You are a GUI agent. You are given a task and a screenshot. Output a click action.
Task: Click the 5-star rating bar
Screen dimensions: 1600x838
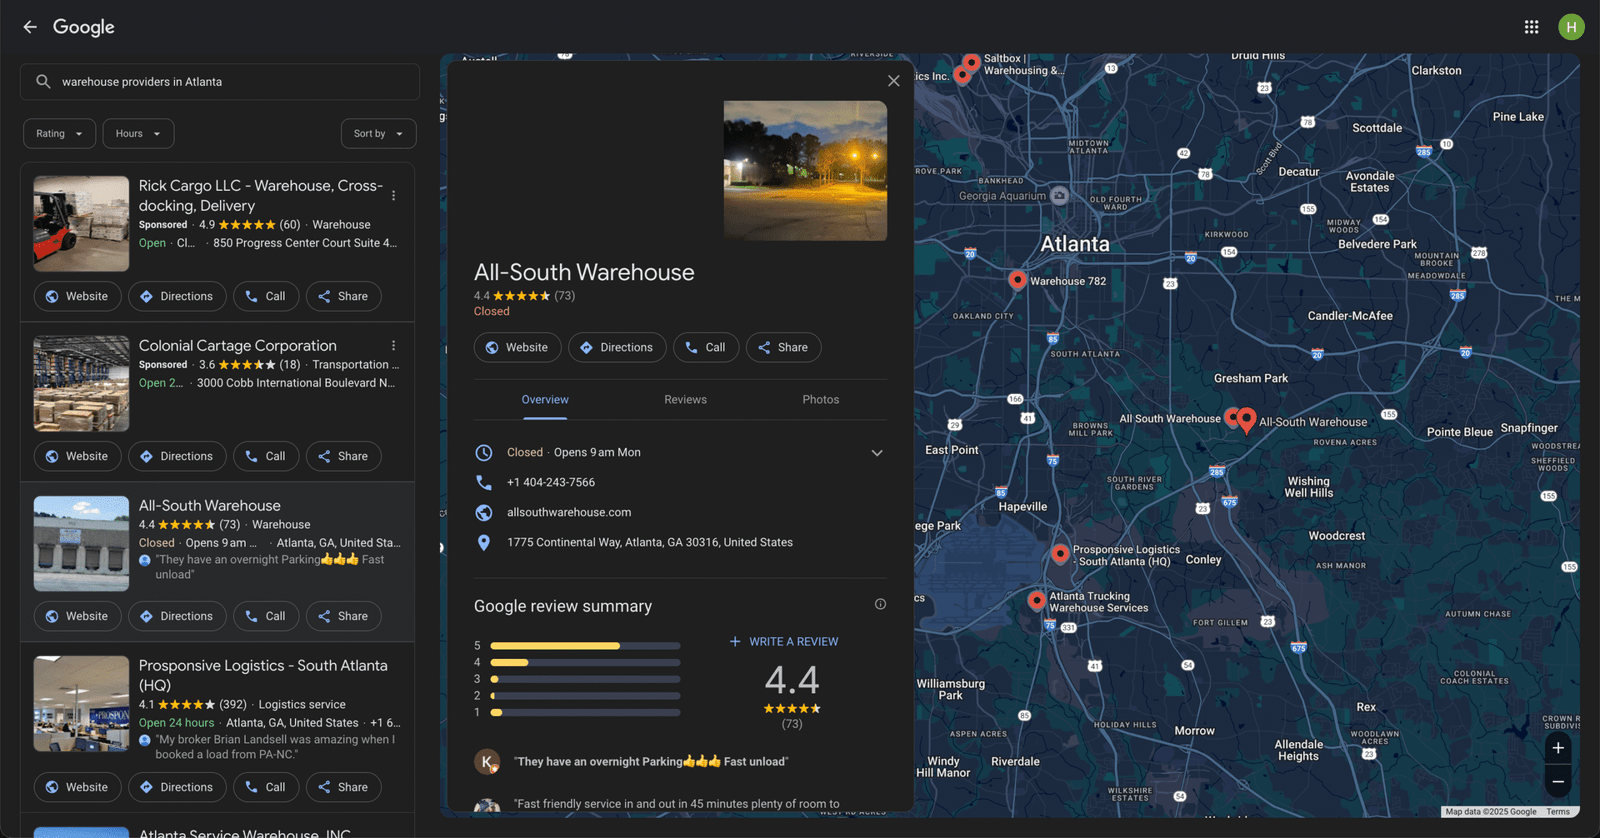coord(585,646)
